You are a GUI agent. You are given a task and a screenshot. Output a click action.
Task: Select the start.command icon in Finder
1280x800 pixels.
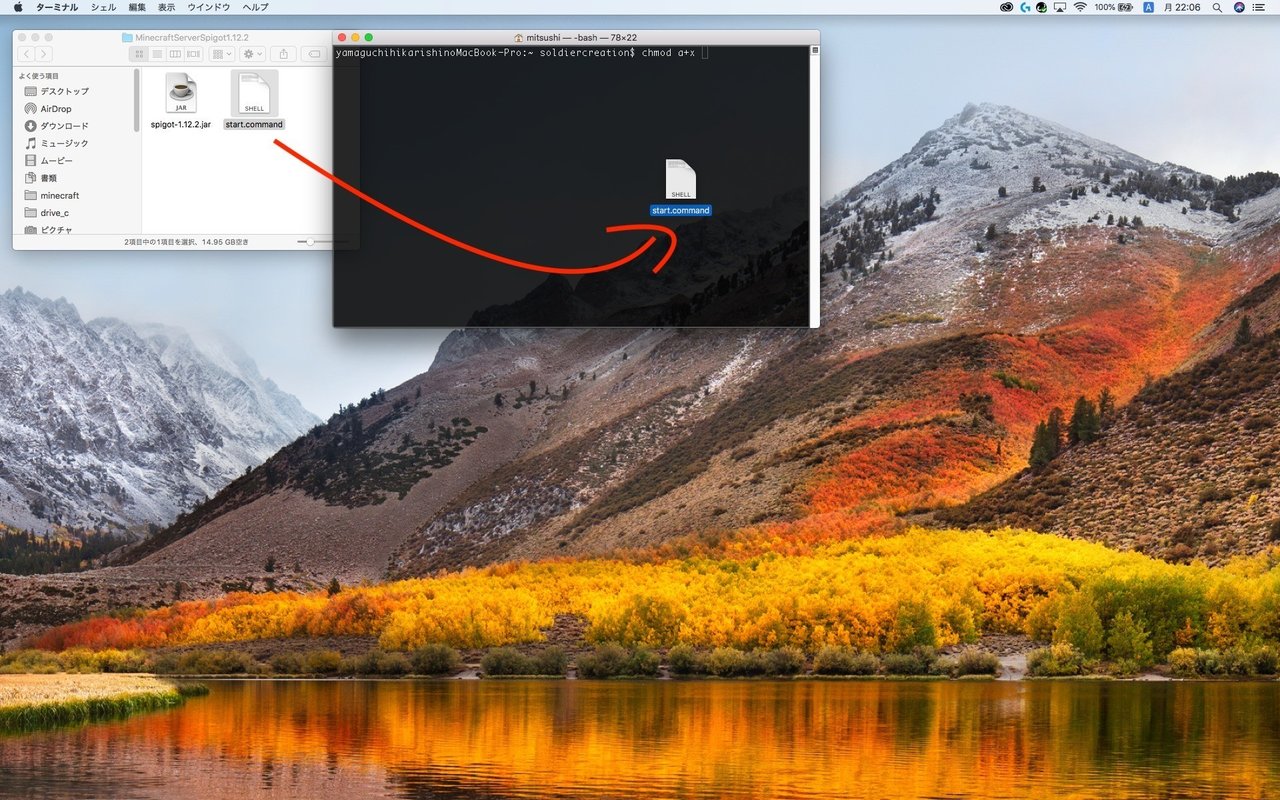point(255,93)
